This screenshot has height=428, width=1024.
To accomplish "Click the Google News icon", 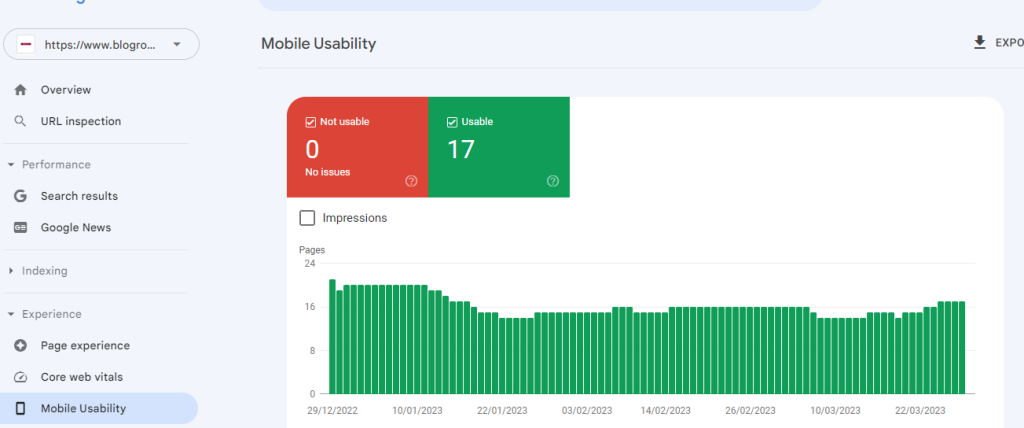I will tap(20, 227).
